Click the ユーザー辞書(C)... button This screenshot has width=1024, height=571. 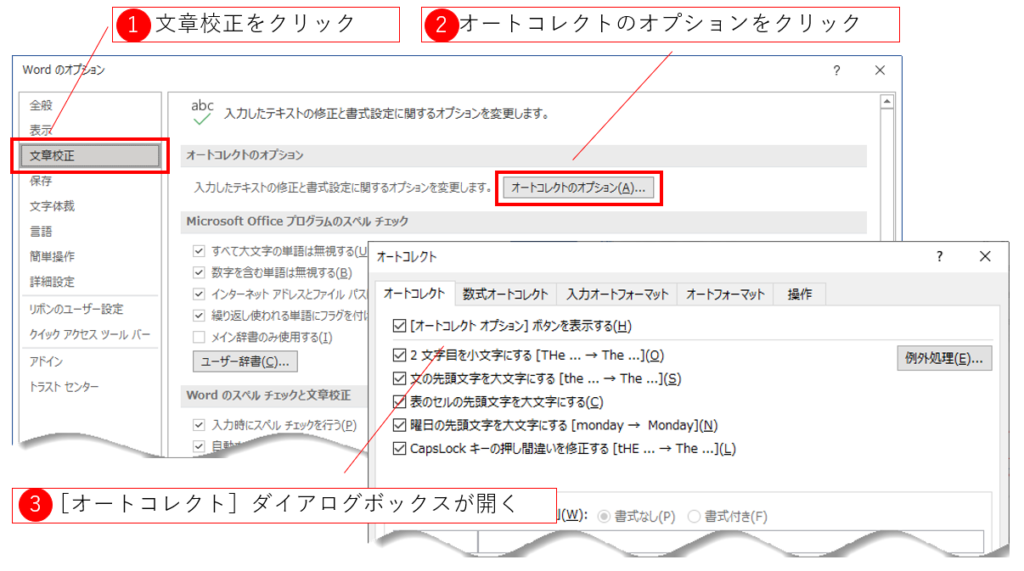tap(245, 361)
